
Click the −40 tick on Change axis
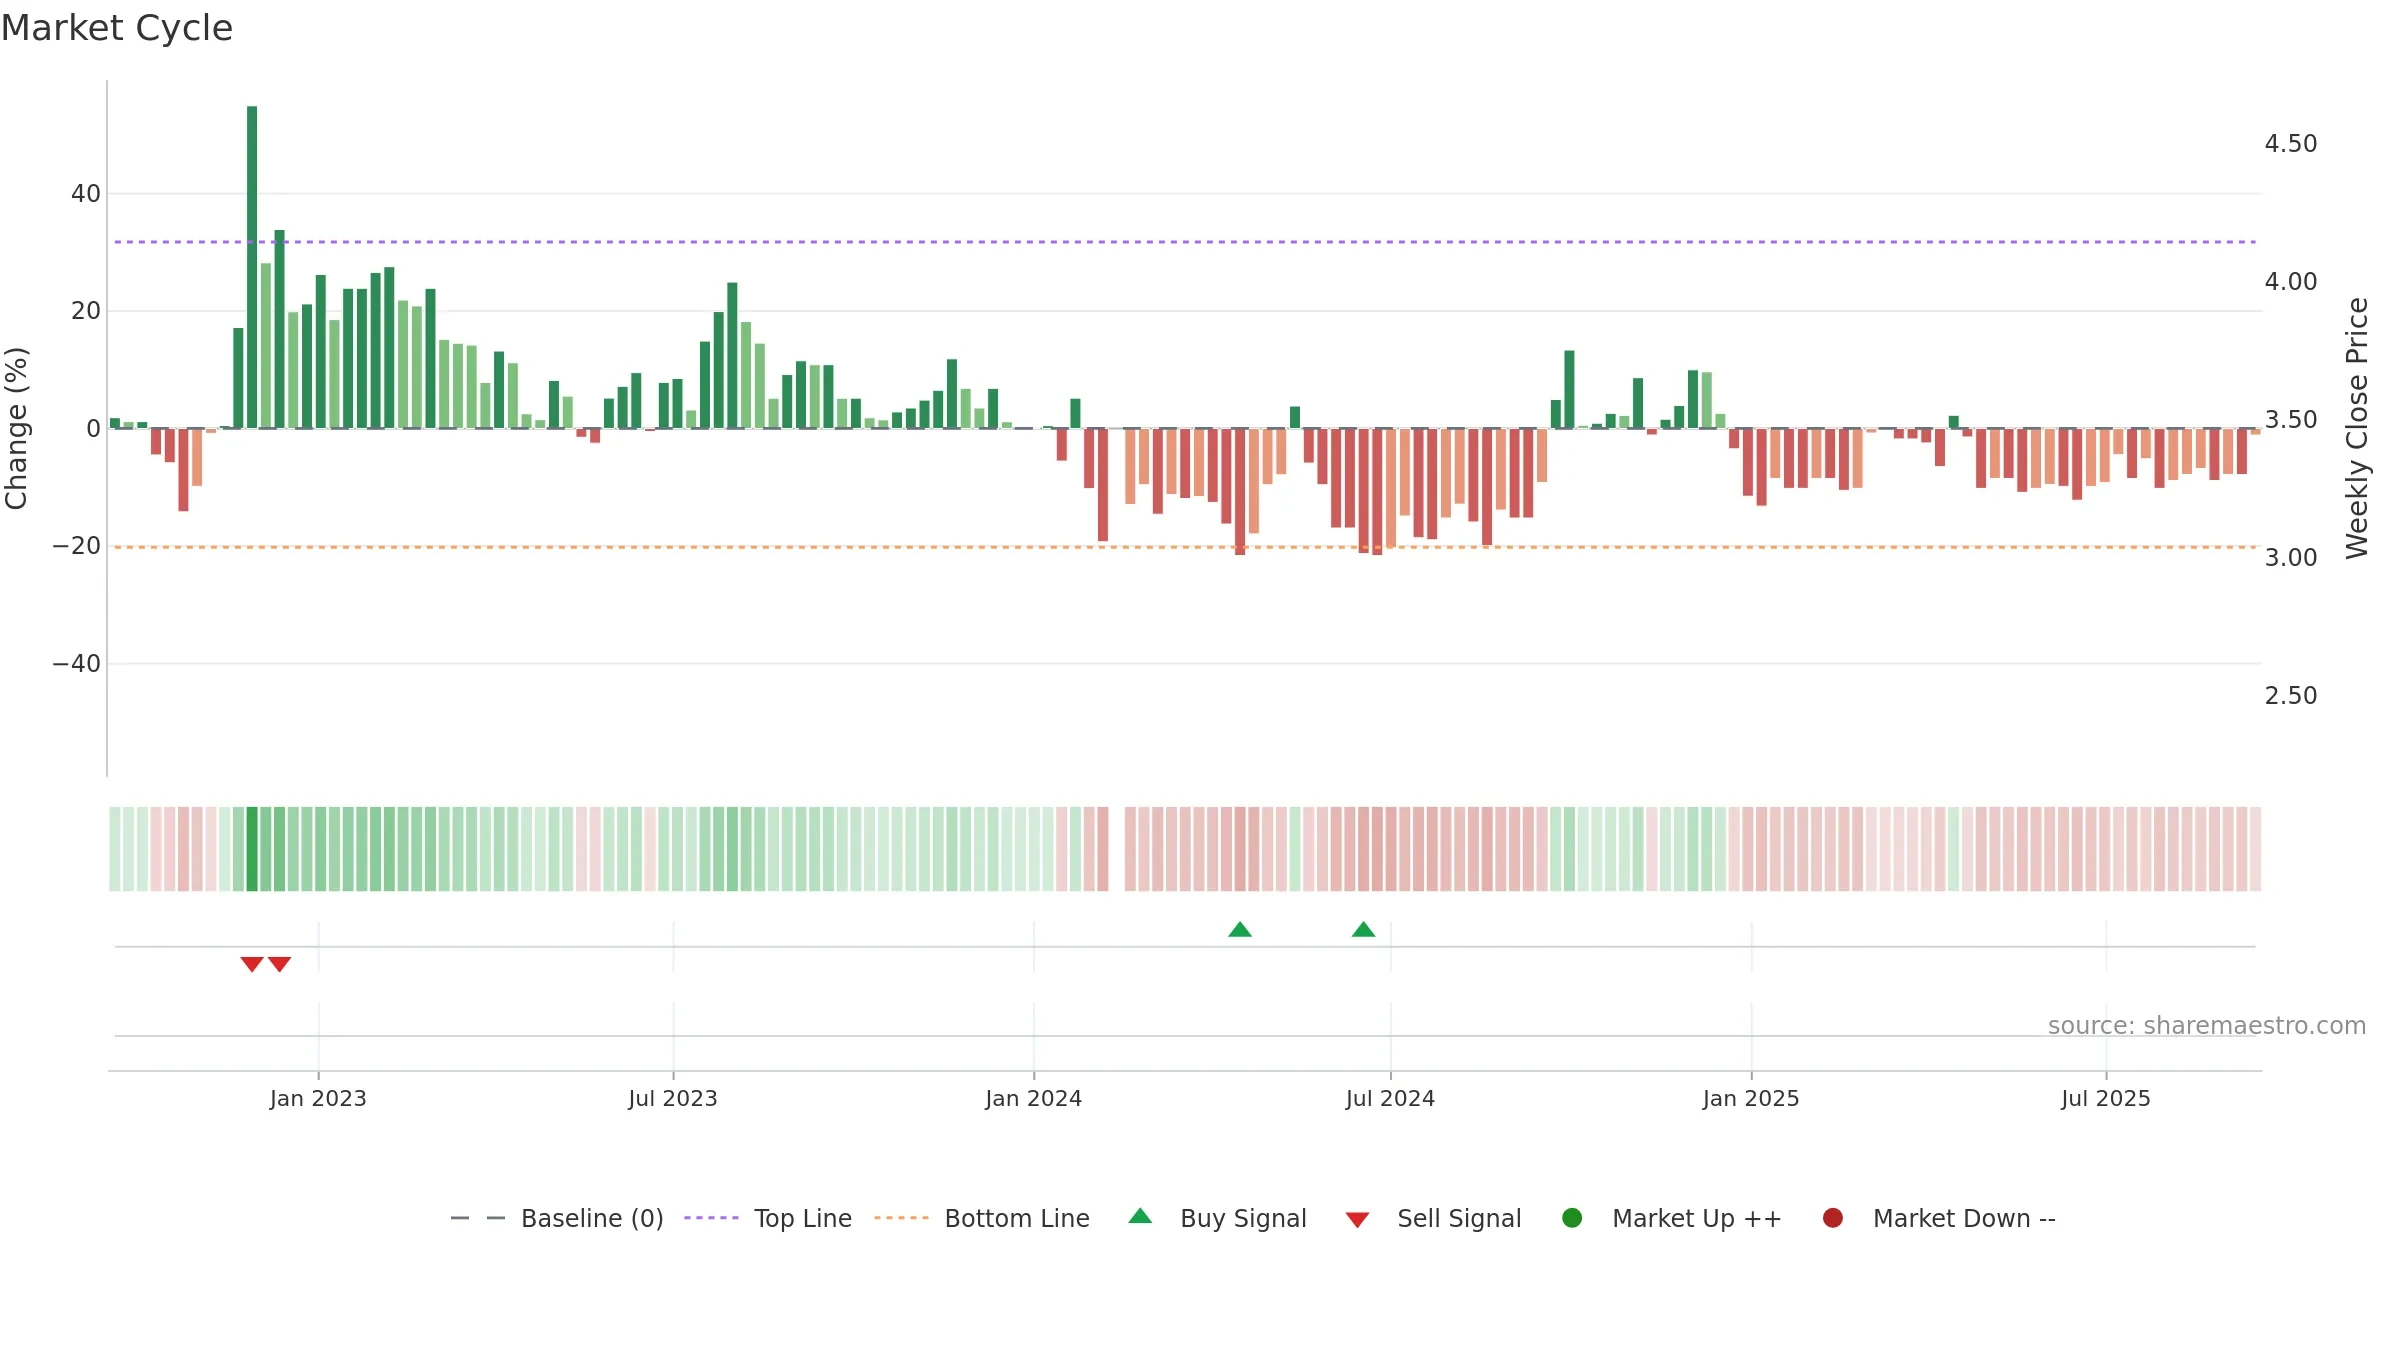click(x=77, y=664)
